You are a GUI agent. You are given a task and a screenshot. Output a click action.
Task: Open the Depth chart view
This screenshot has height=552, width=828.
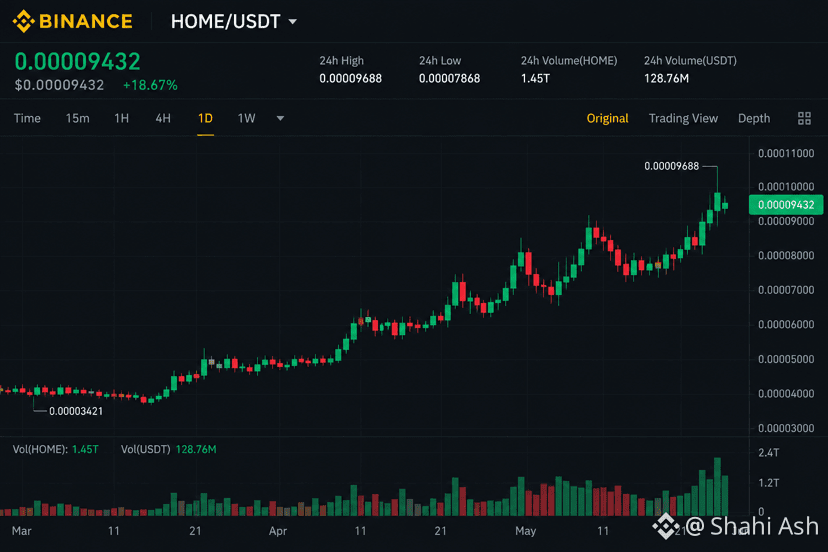tap(754, 118)
